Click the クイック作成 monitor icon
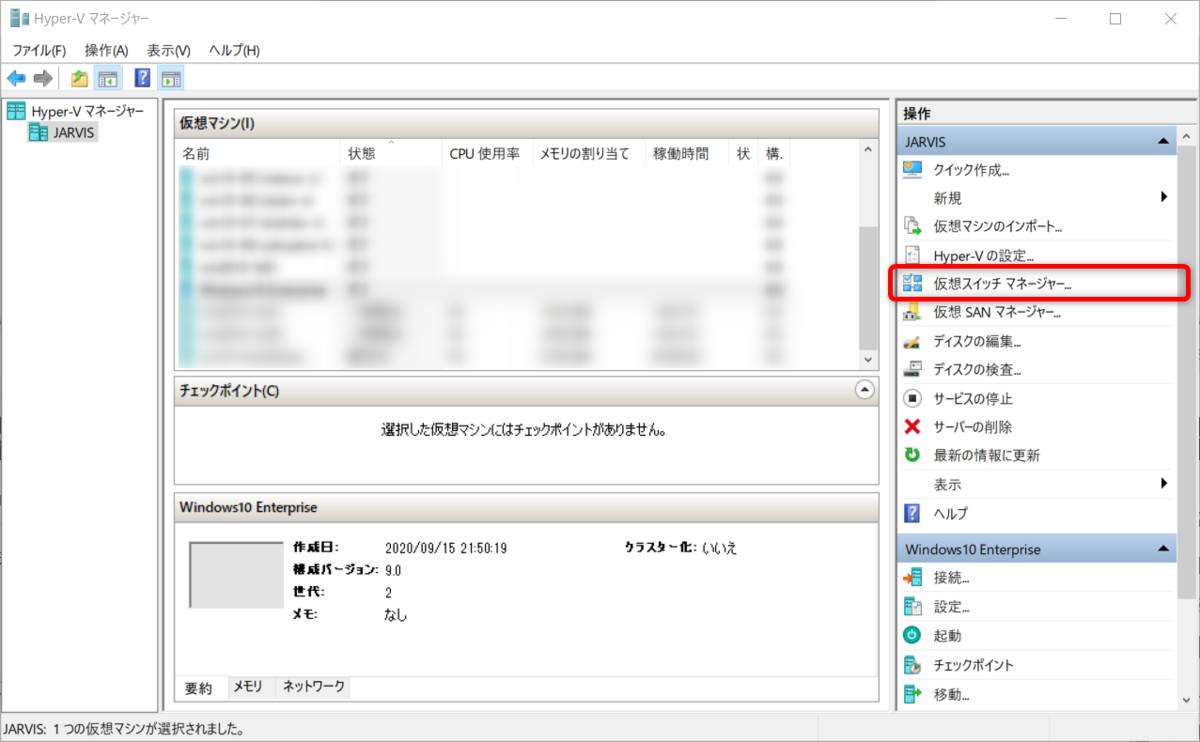This screenshot has width=1200, height=742. (912, 169)
